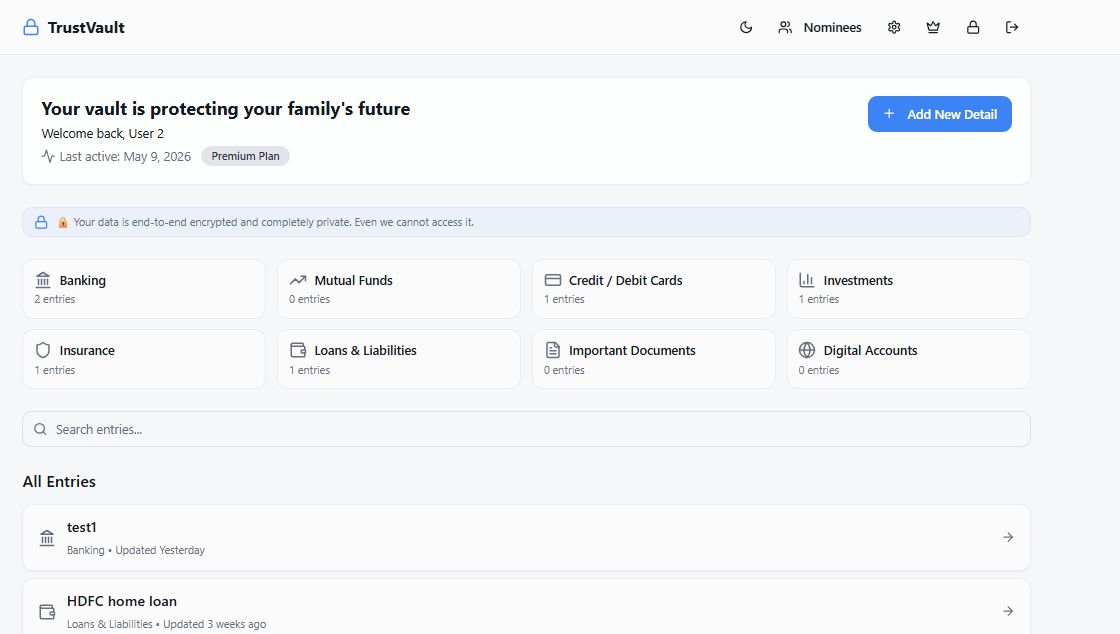The image size is (1120, 634).
Task: Click the Loans wallet icon in category card
Action: pos(298,350)
